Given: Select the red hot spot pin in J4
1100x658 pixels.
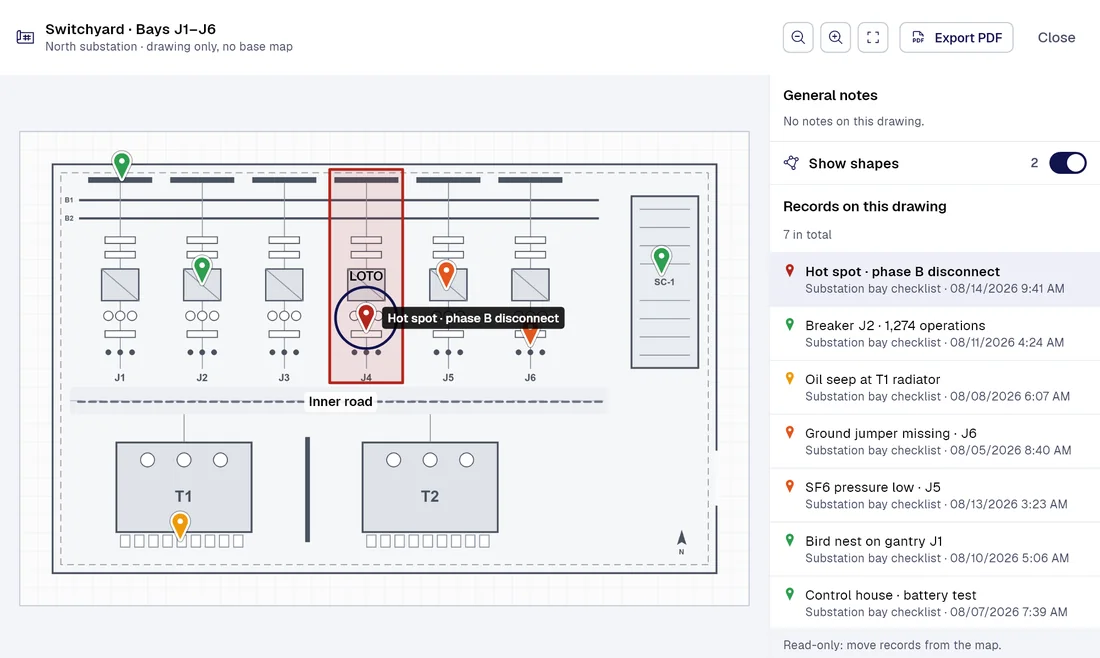Looking at the screenshot, I should tap(366, 318).
